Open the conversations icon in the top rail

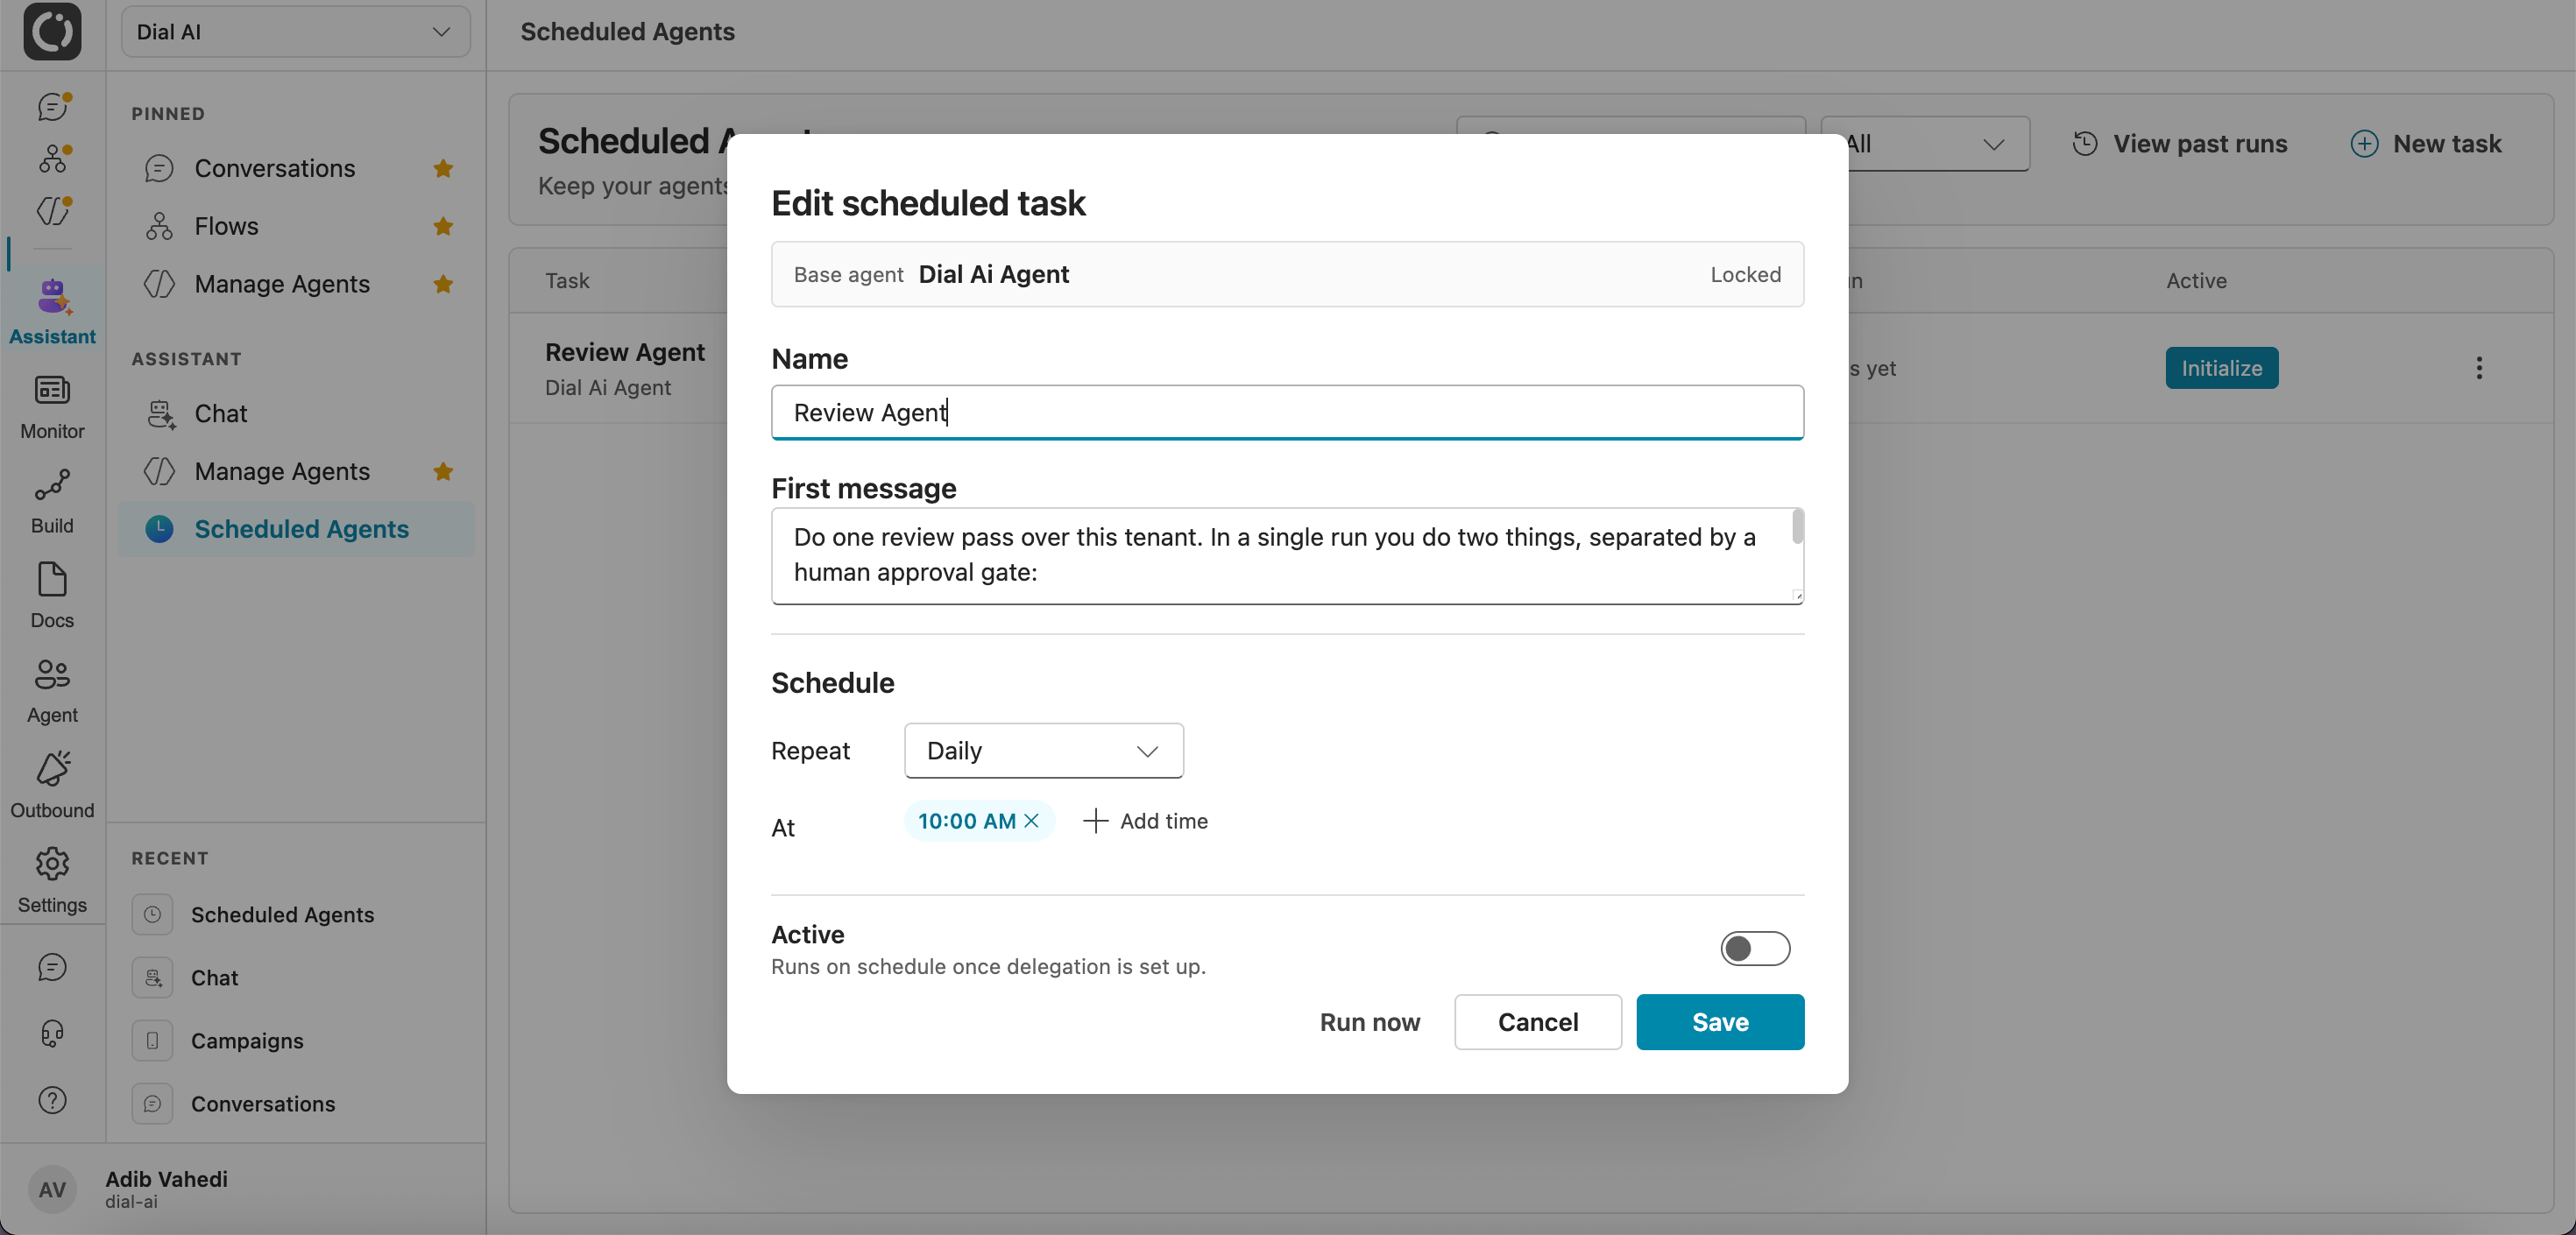coord(52,106)
